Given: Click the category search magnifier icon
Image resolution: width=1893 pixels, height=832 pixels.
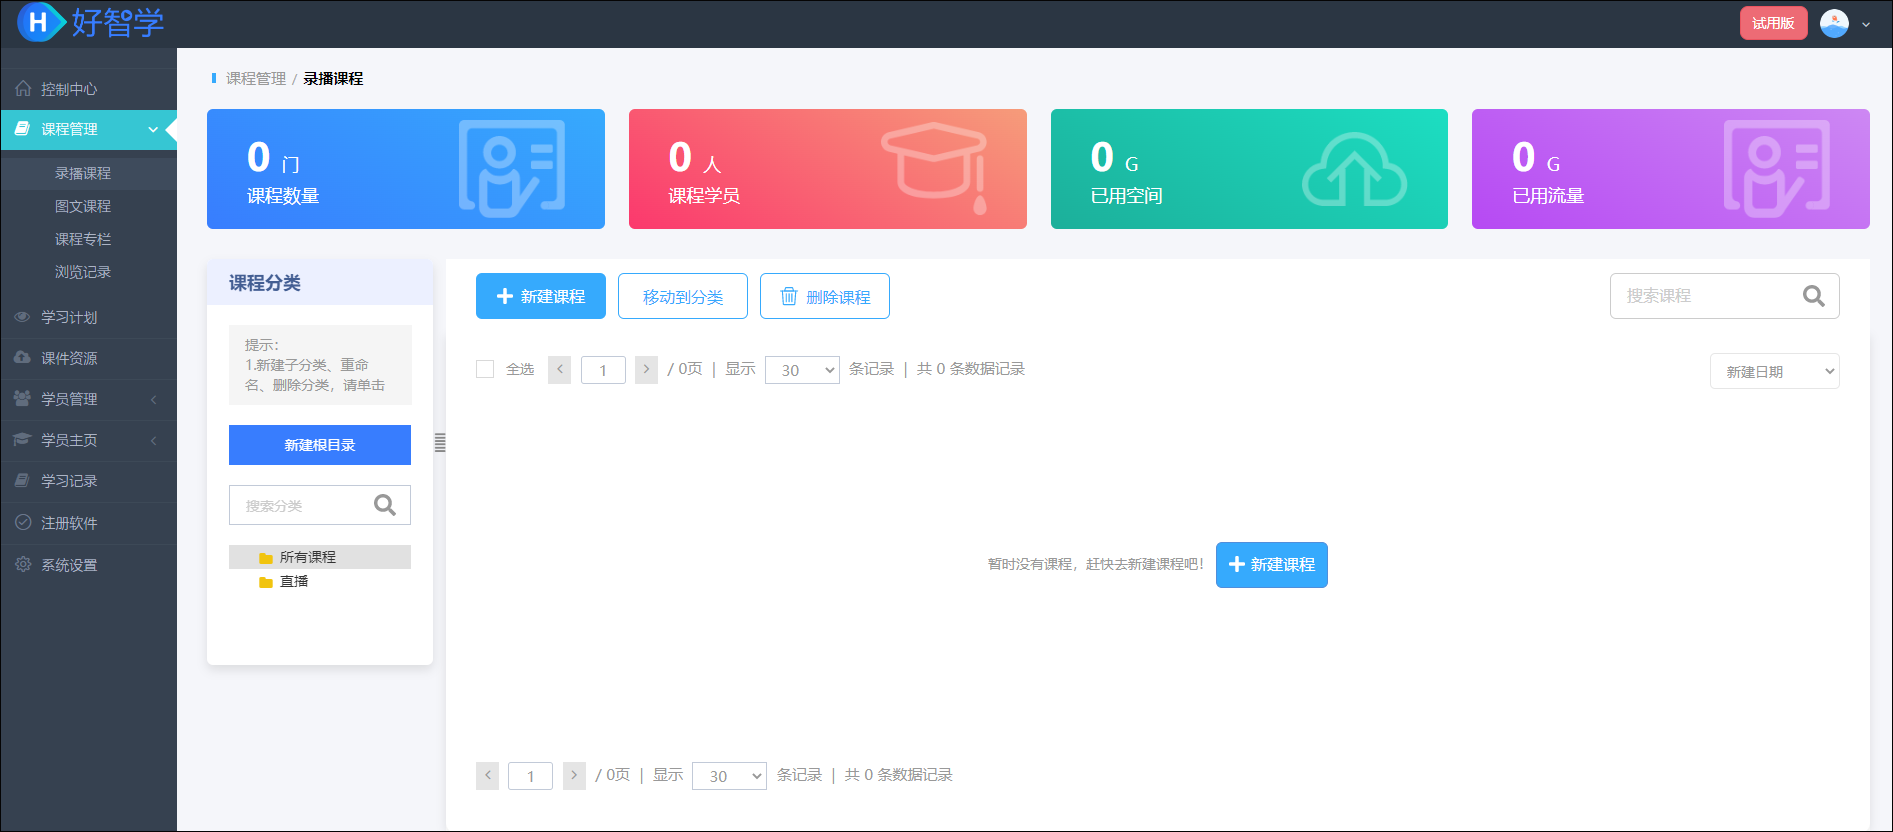Looking at the screenshot, I should (385, 505).
